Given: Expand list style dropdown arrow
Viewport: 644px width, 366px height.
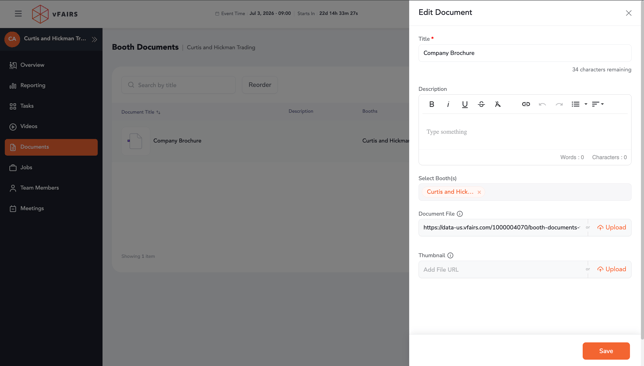Looking at the screenshot, I should 586,104.
